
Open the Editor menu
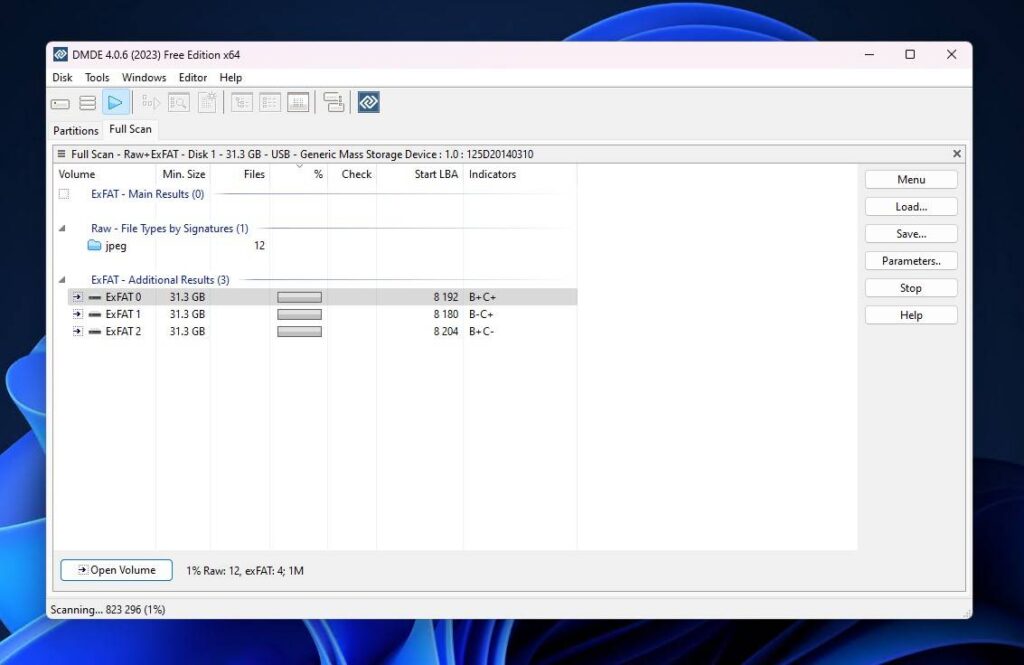point(193,78)
